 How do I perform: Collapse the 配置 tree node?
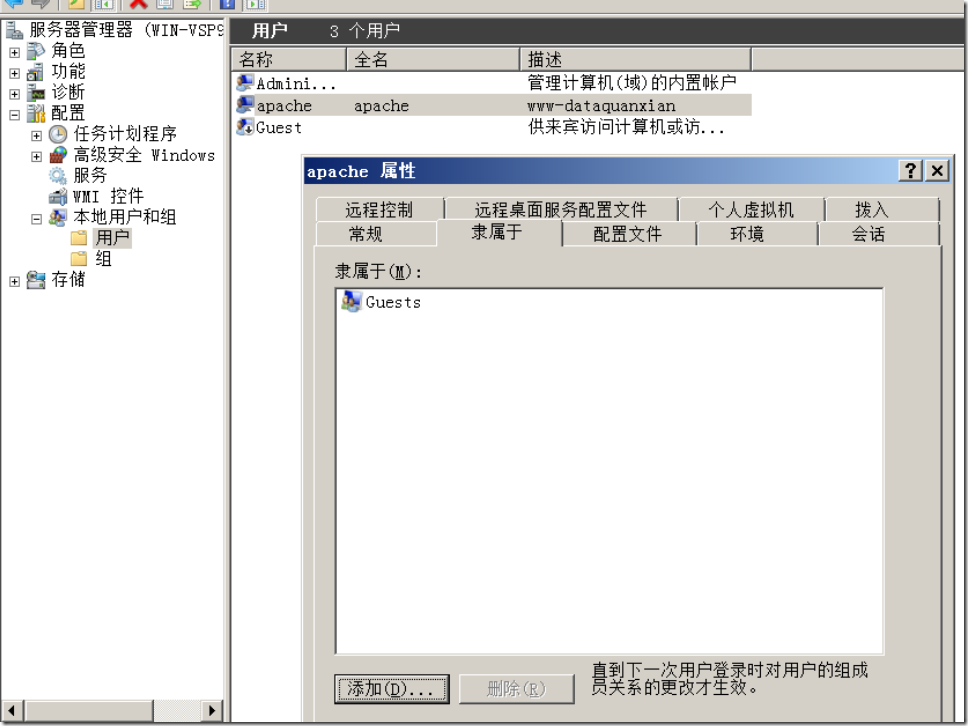15,115
